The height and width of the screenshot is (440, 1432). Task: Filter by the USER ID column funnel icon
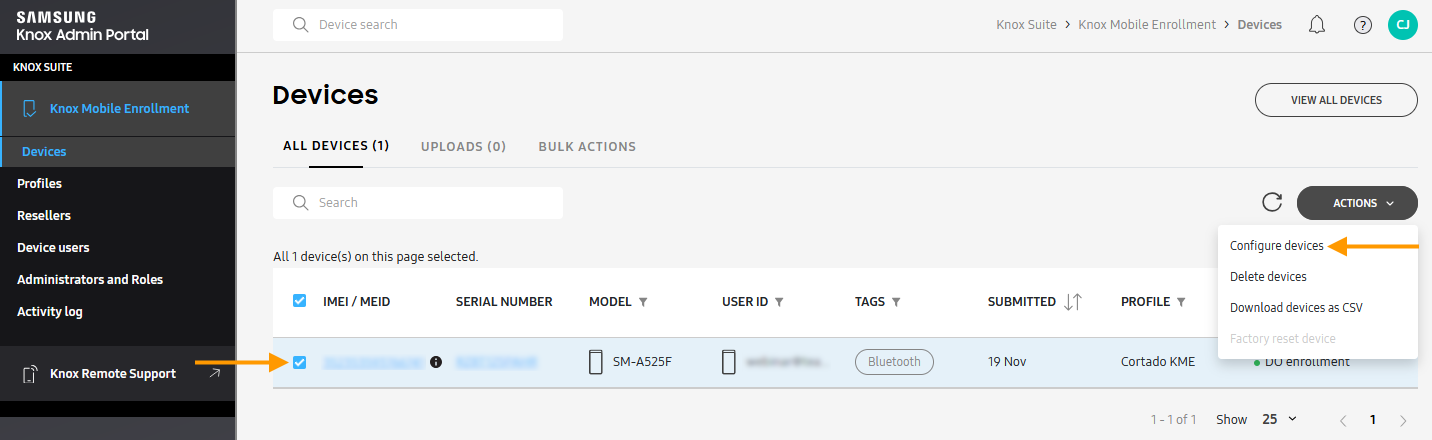pos(779,302)
